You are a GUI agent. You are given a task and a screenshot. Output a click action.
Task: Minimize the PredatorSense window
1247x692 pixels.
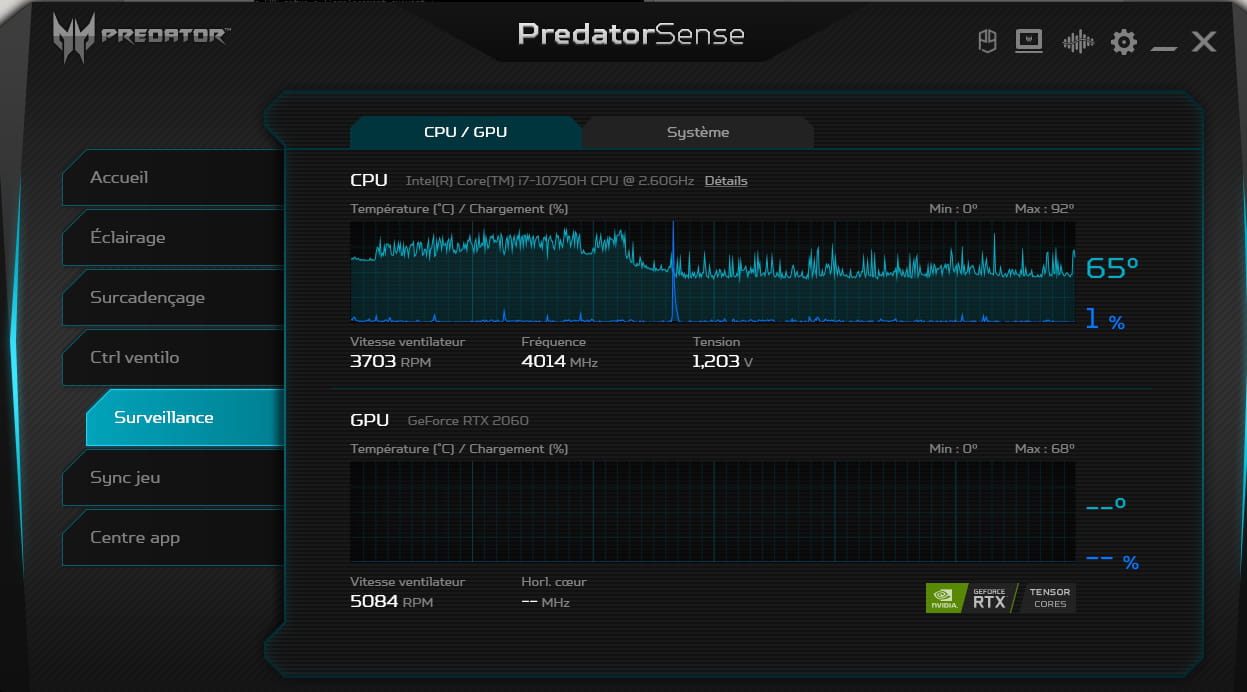click(1163, 48)
